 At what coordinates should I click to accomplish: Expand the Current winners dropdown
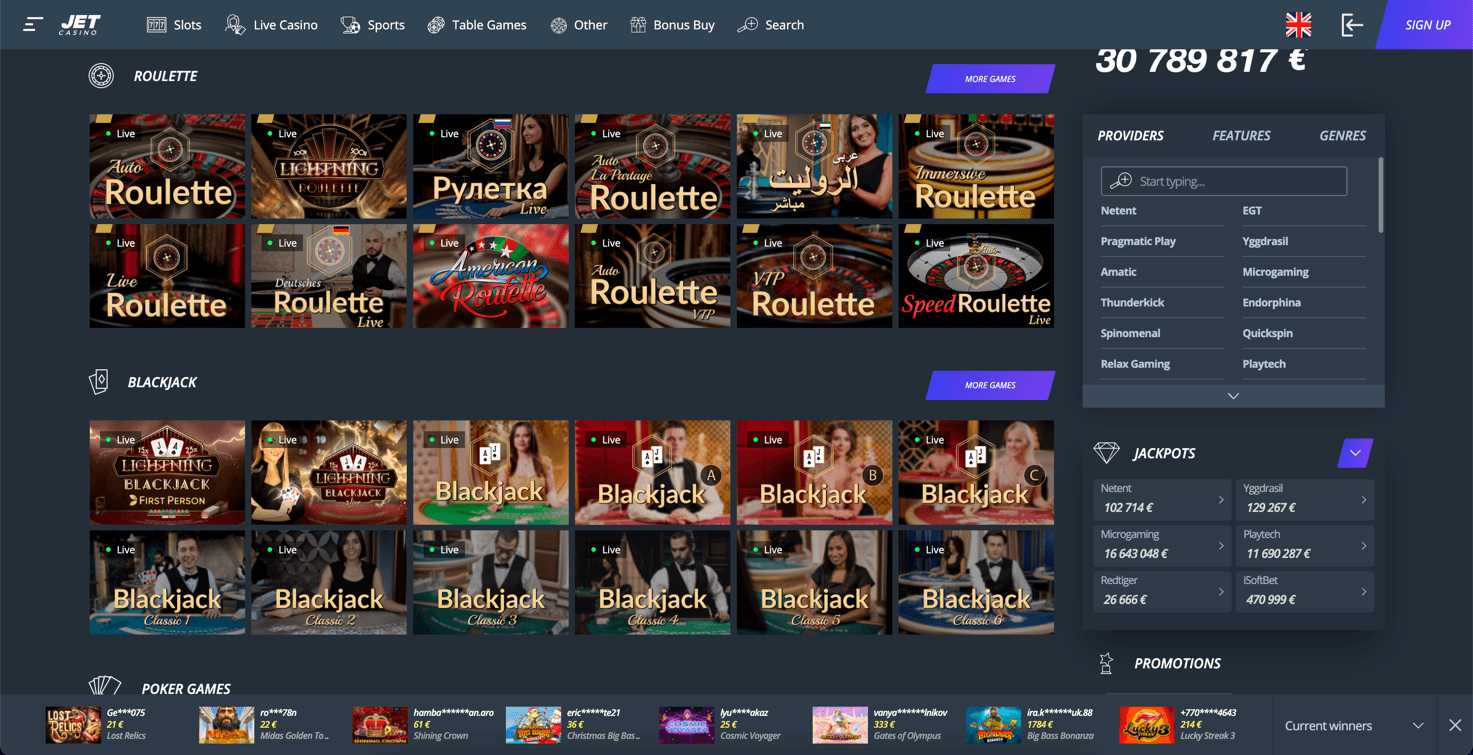pos(1418,726)
